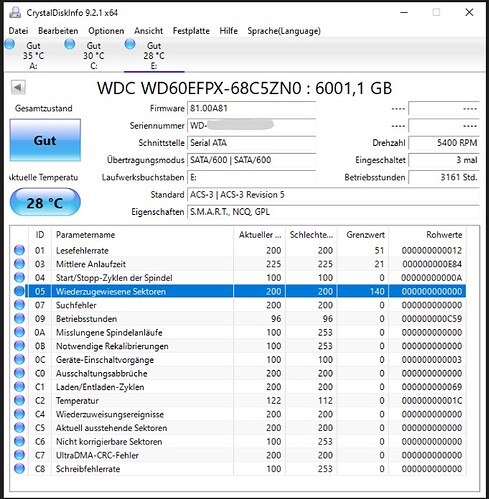Viewport: 489px width, 499px height.
Task: Click the 28 °C temperature button
Action: click(x=45, y=202)
